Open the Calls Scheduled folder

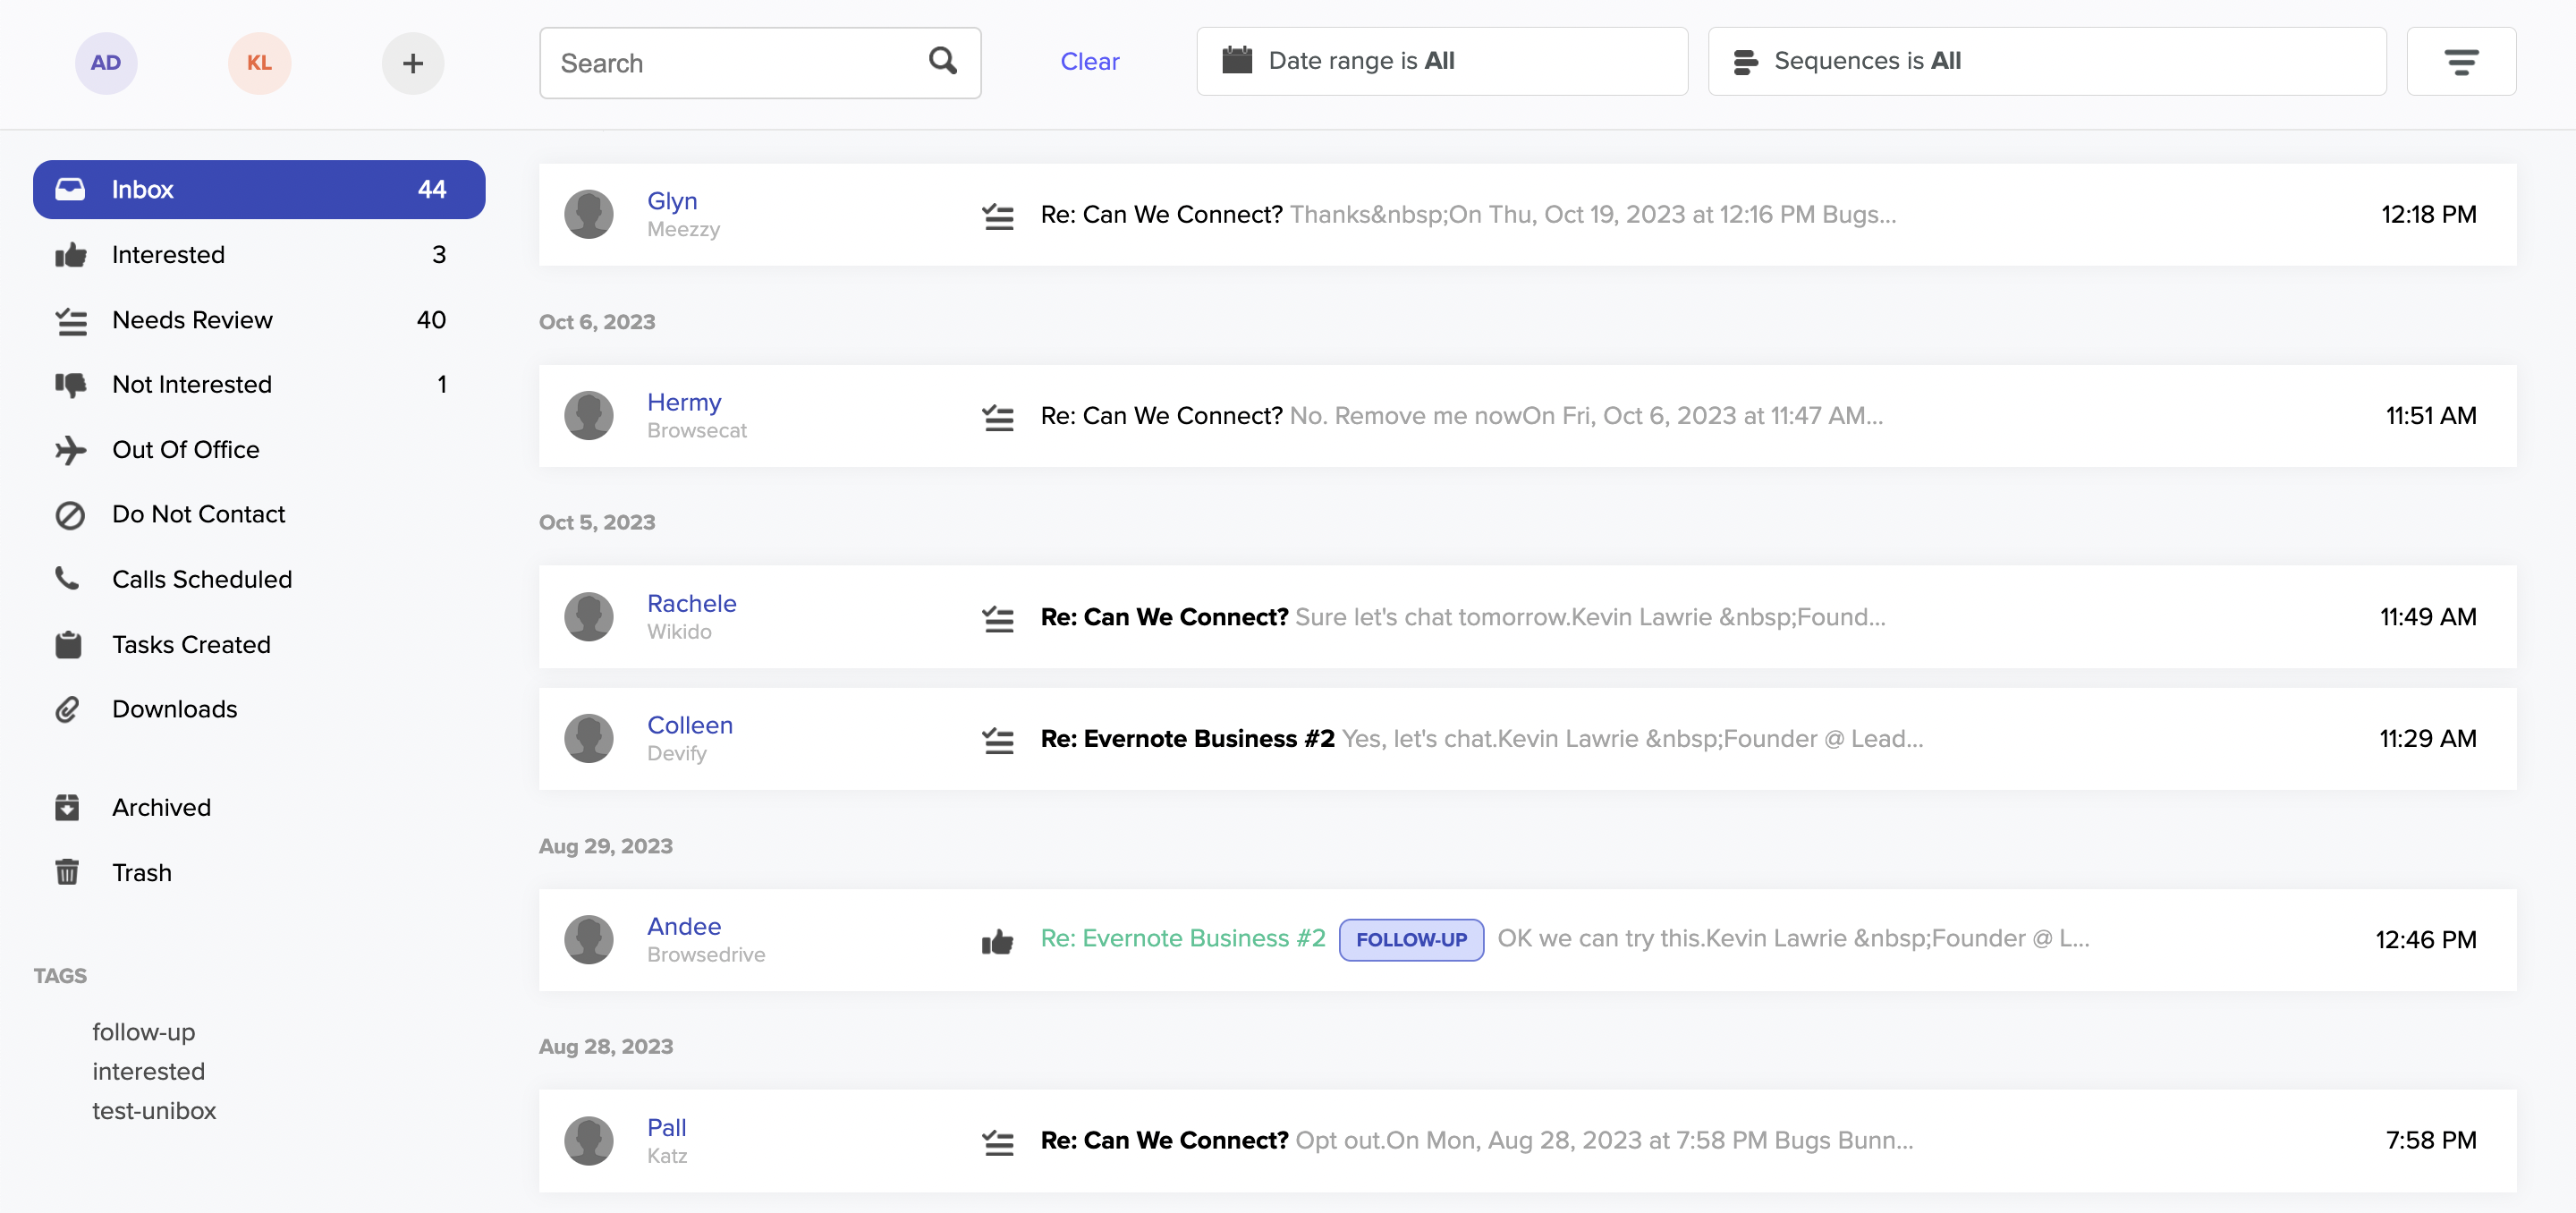click(259, 579)
